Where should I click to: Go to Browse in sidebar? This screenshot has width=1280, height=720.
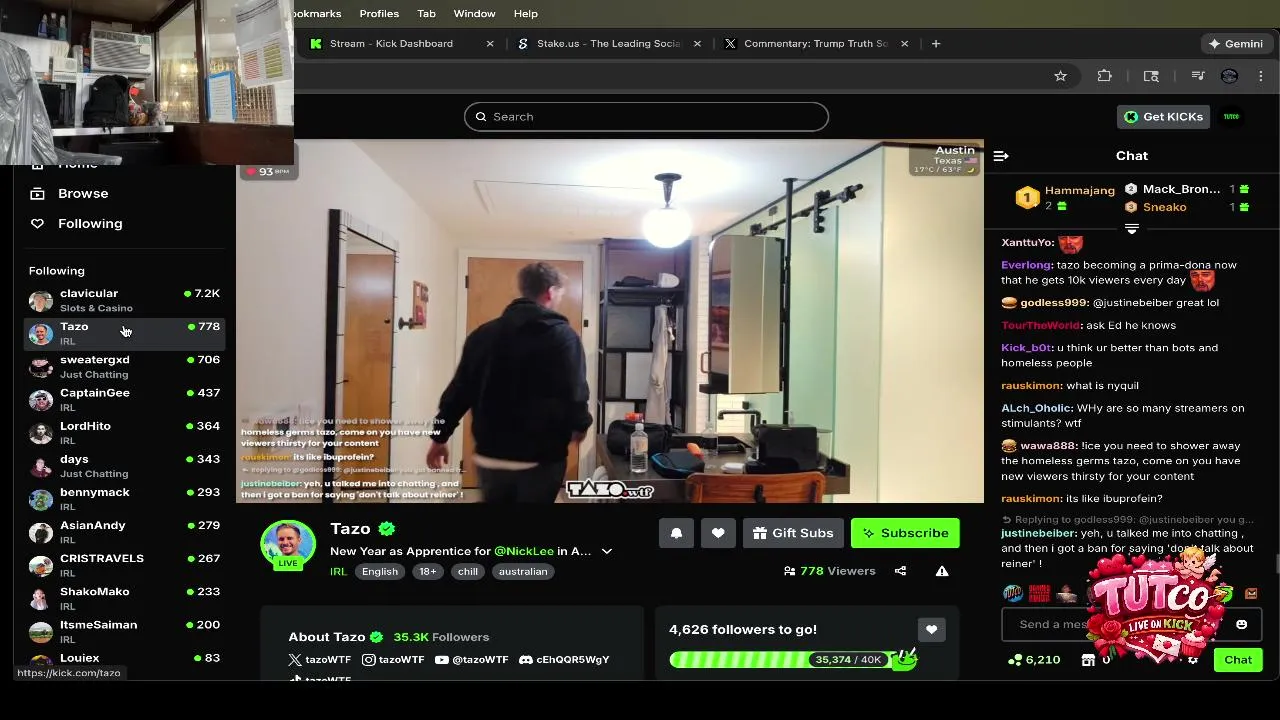point(83,194)
